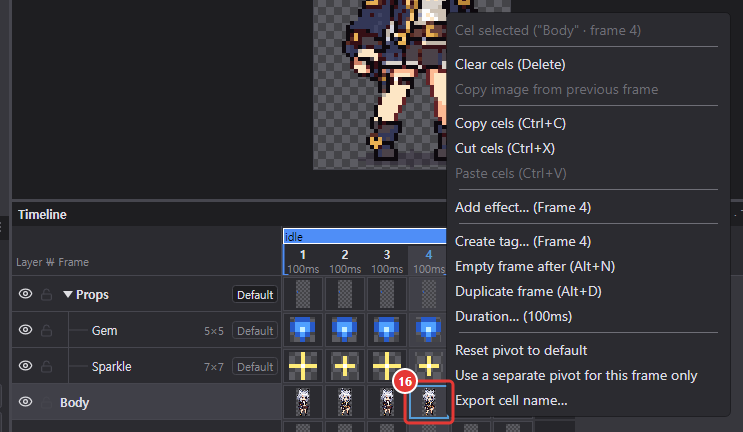
Task: Select the Sparkle layer name
Action: [111, 367]
